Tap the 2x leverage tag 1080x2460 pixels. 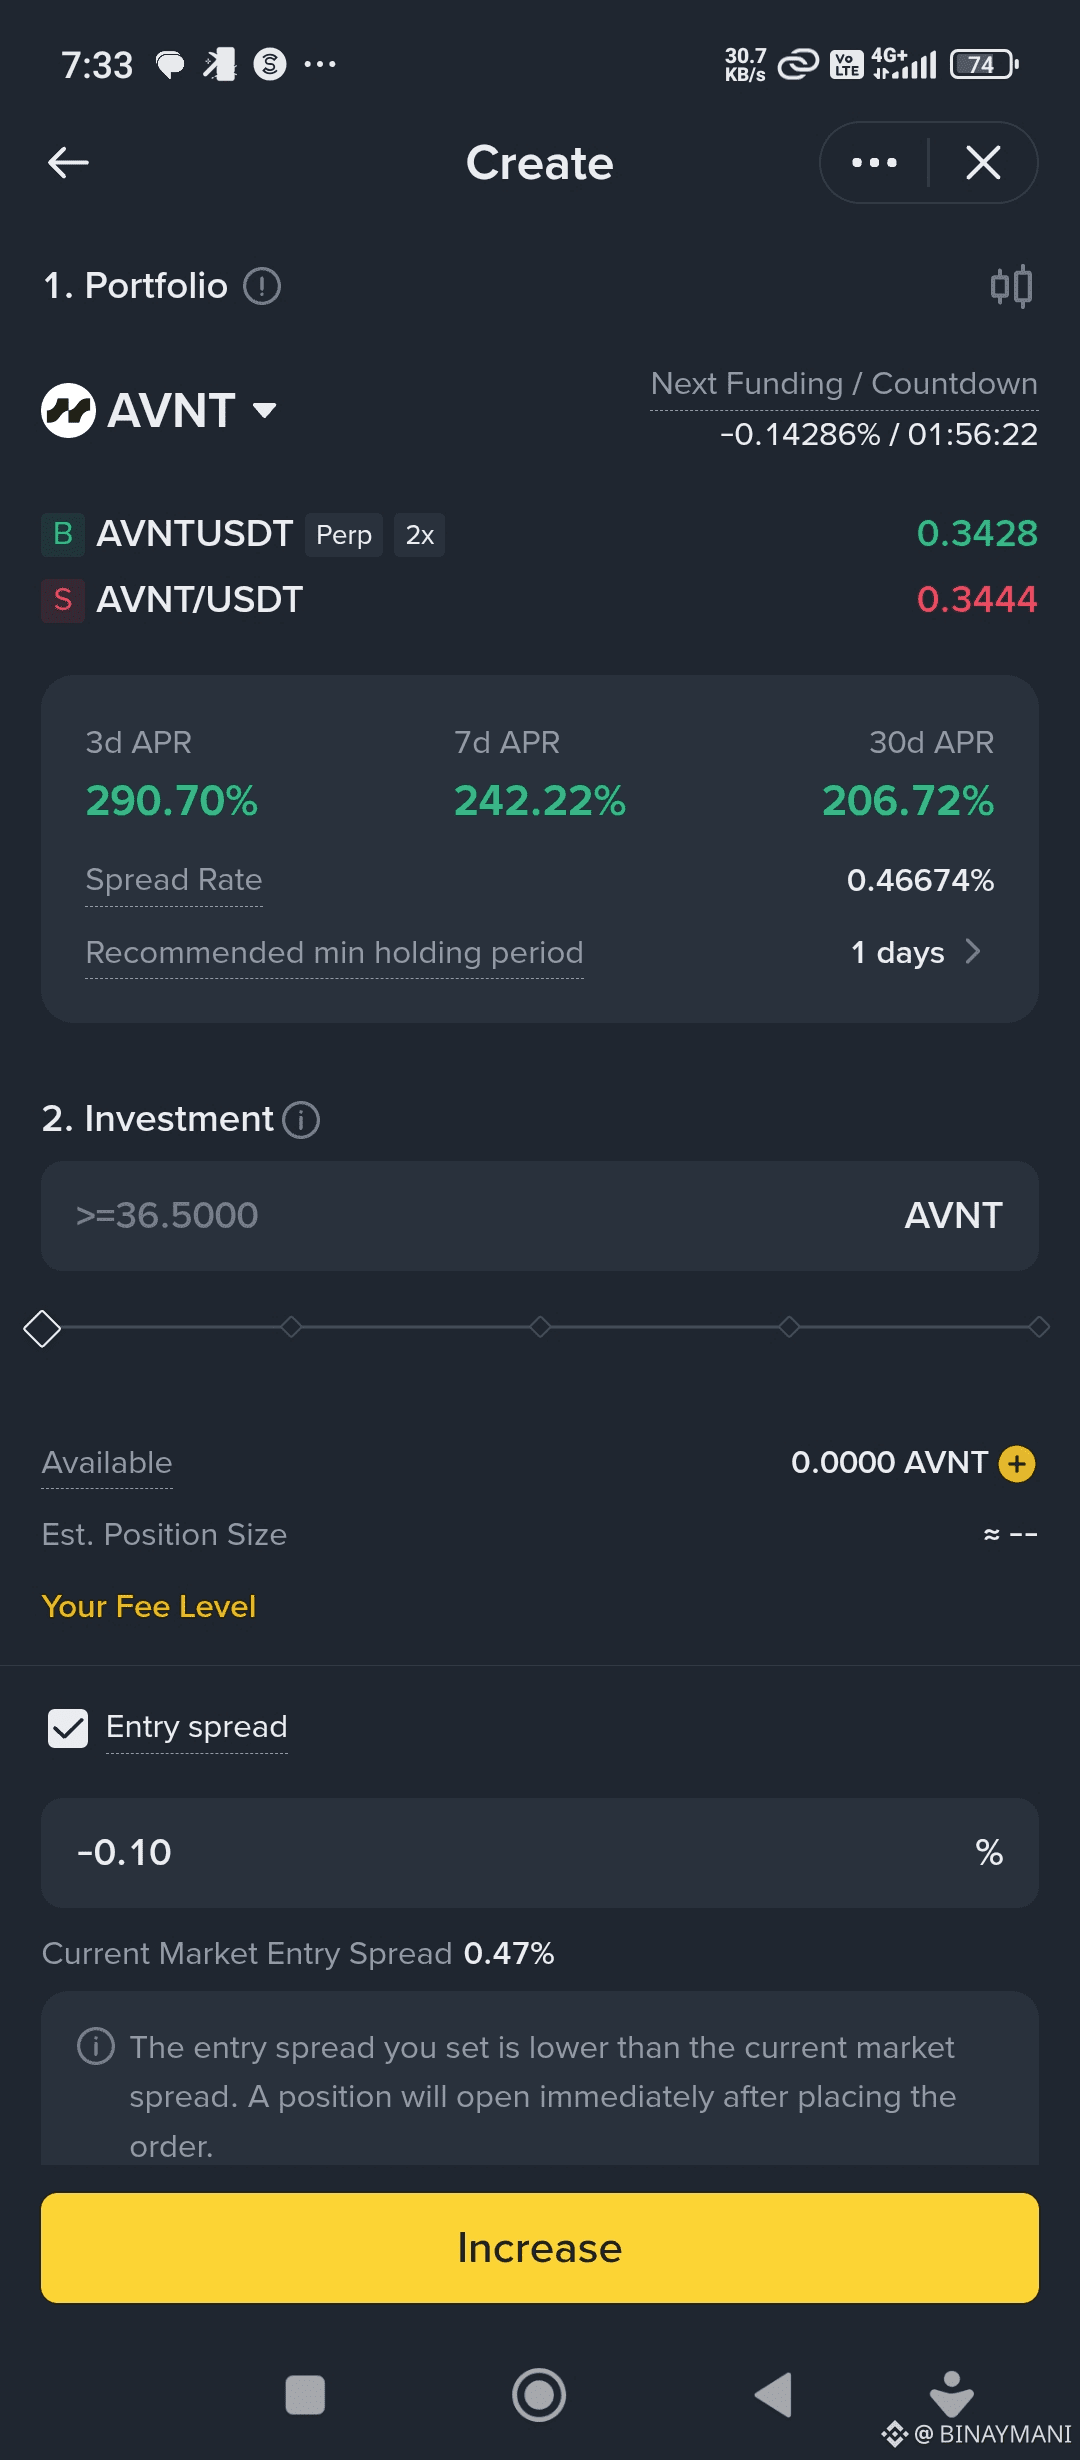click(419, 535)
